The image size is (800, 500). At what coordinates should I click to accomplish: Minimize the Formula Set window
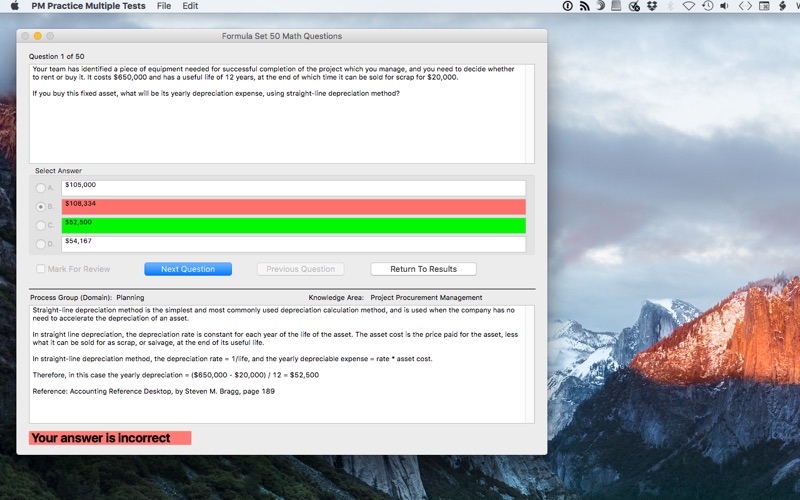point(37,36)
